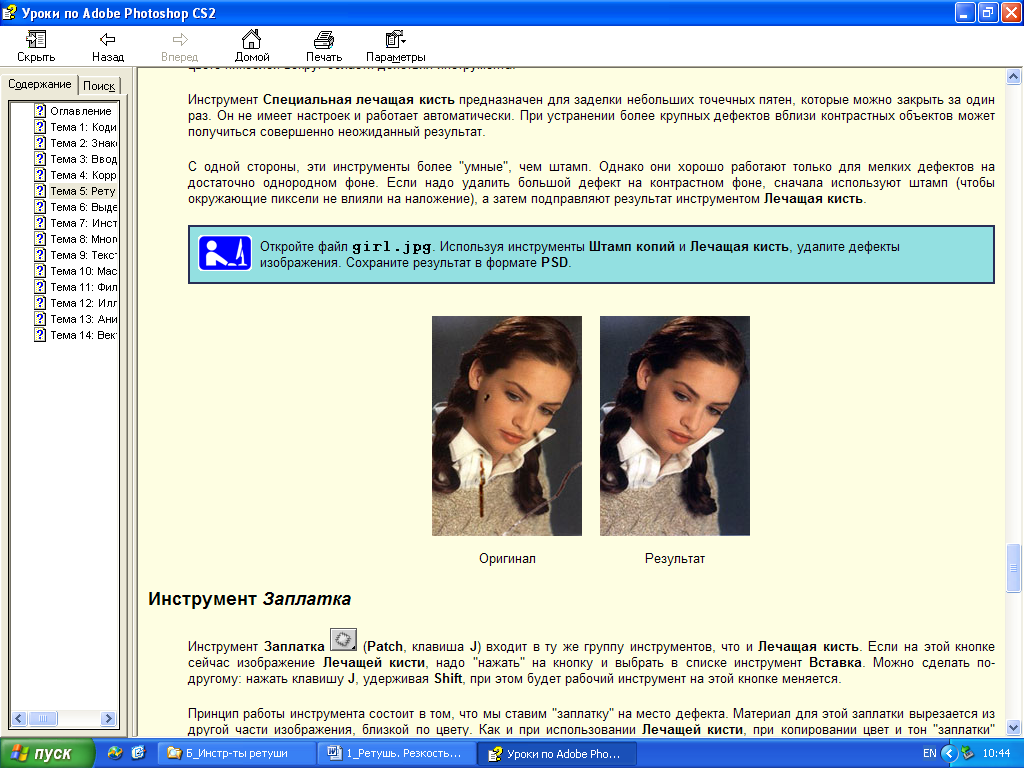Click Уроки по Adobe Pho... taskbar button
Image resolution: width=1024 pixels, height=768 pixels.
pyautogui.click(x=556, y=753)
